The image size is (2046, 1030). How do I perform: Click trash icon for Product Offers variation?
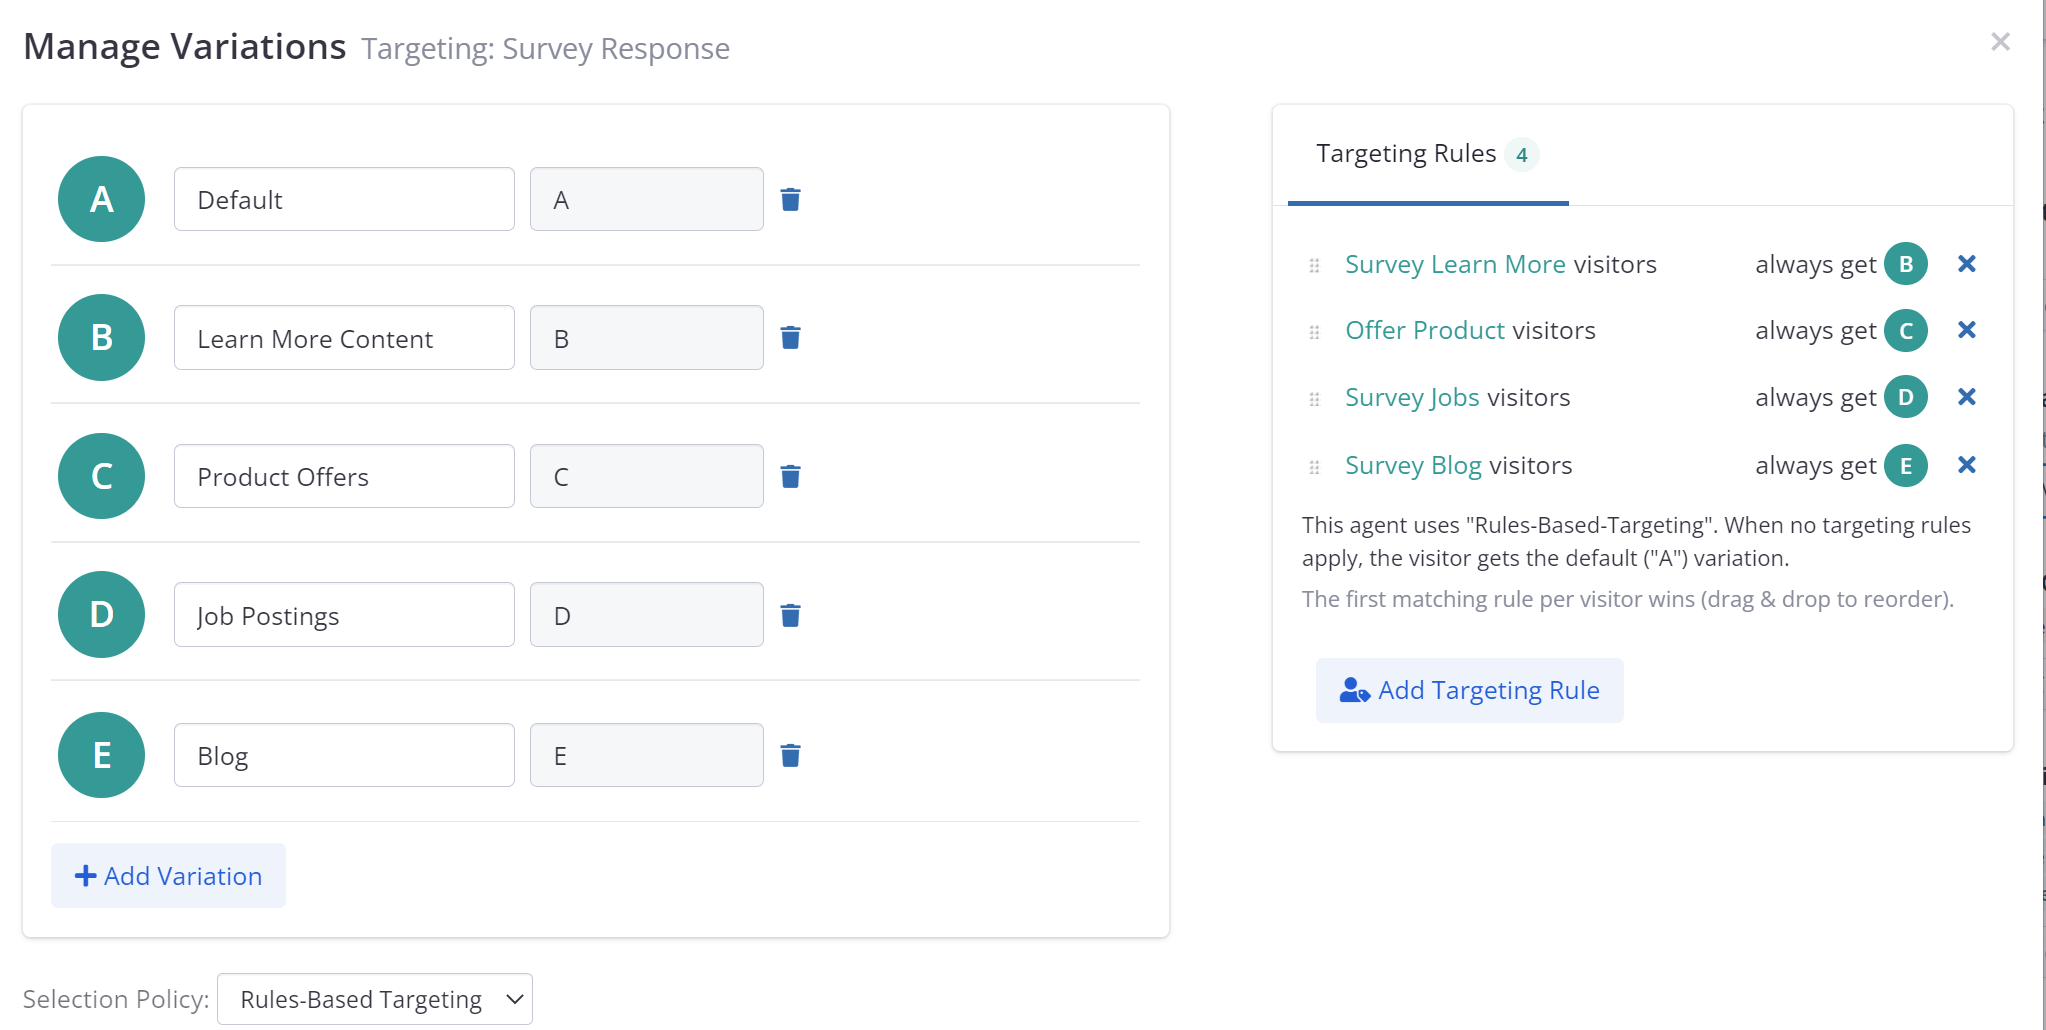[x=790, y=477]
